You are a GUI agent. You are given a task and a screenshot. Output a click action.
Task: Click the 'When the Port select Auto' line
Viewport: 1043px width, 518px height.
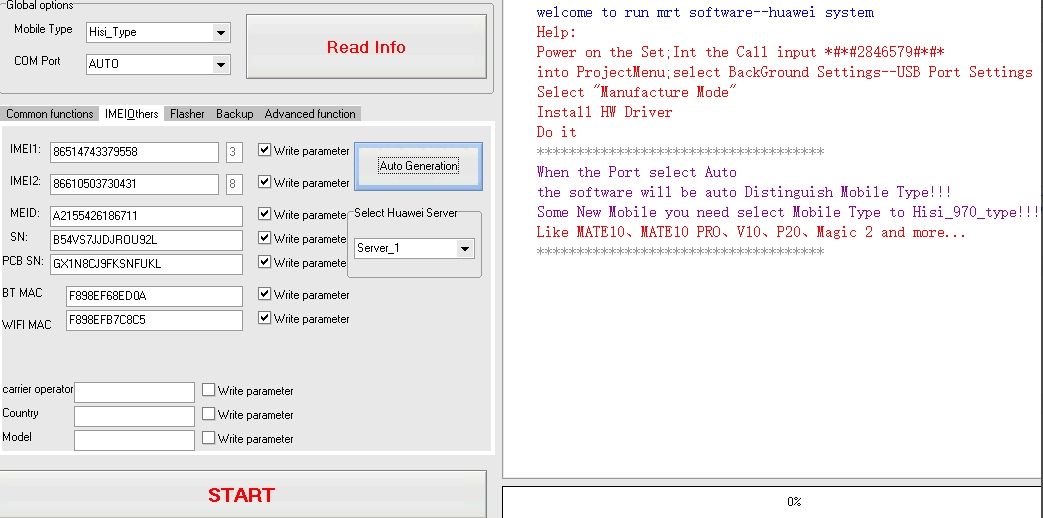(x=637, y=172)
